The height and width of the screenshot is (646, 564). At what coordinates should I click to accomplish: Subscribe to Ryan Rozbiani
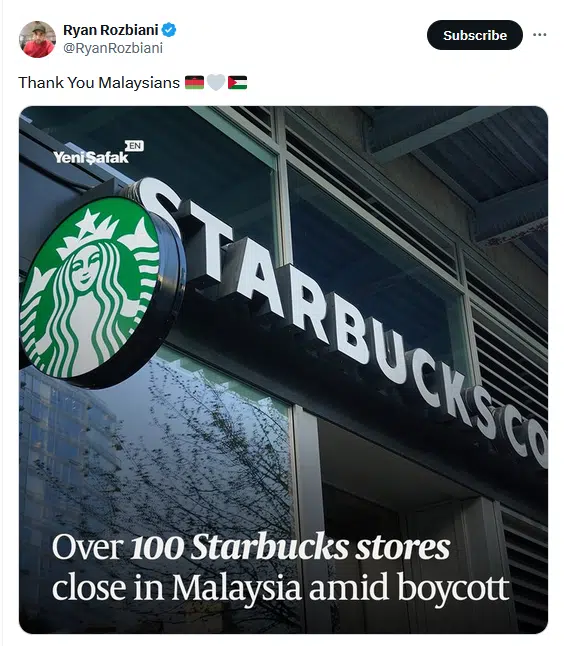point(475,35)
